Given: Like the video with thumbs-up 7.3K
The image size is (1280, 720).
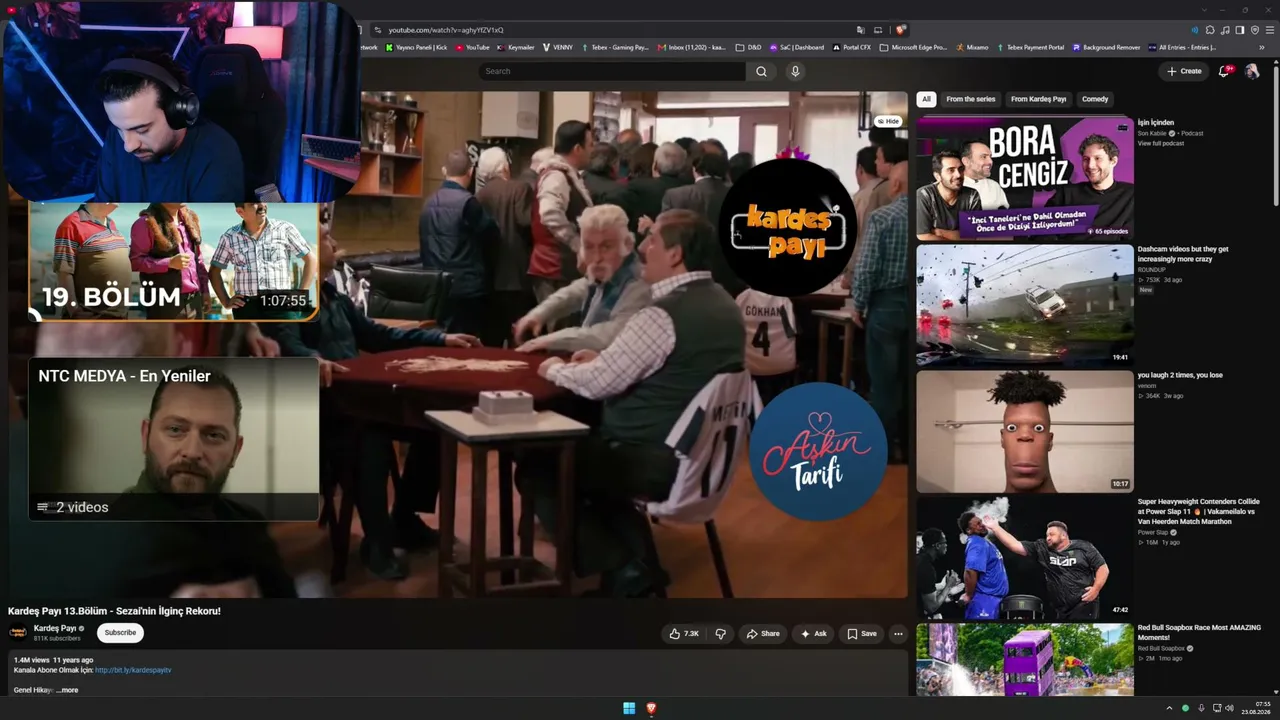Looking at the screenshot, I should point(684,634).
